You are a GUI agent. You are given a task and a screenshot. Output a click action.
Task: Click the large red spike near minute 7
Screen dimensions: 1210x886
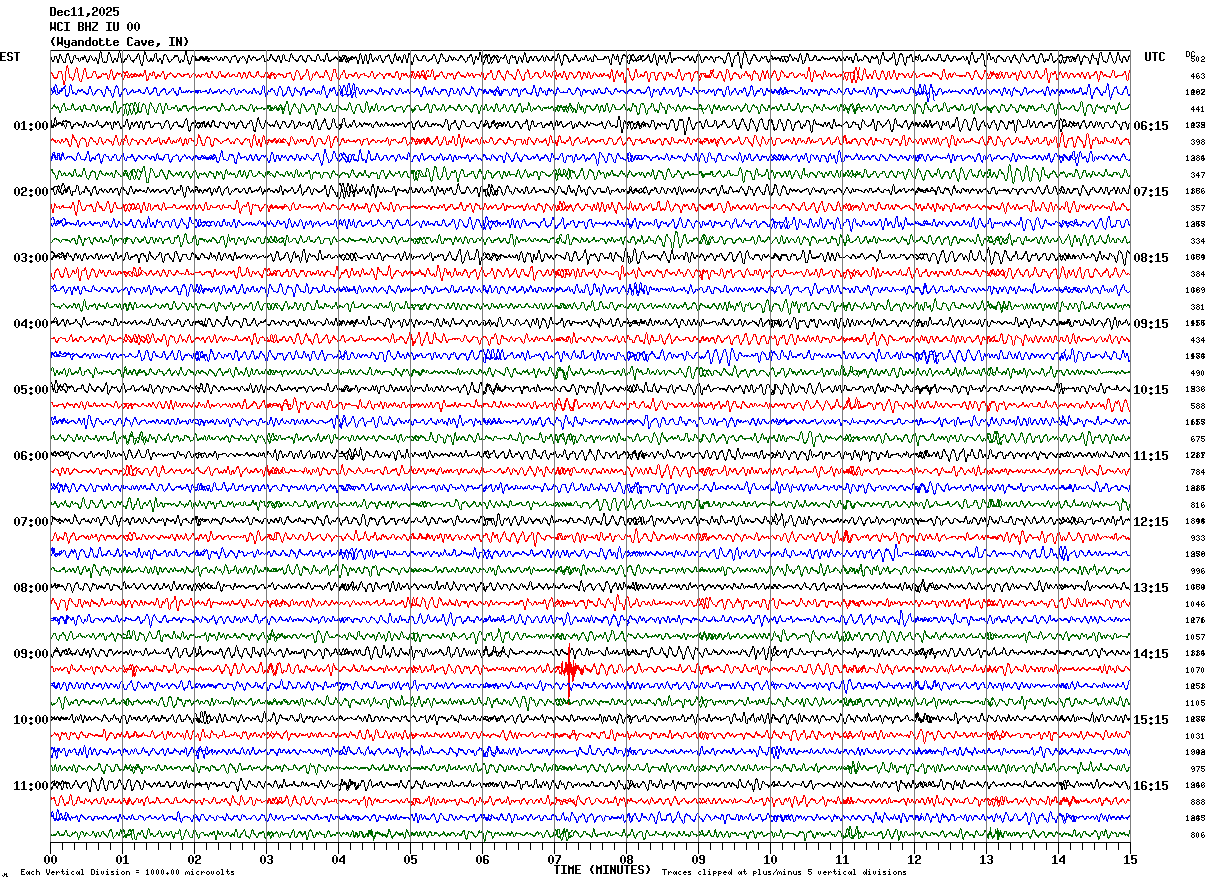pos(569,670)
